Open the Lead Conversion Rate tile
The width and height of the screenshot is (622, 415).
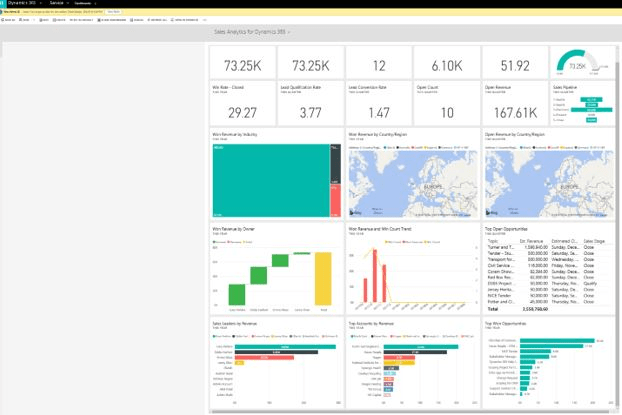click(379, 104)
